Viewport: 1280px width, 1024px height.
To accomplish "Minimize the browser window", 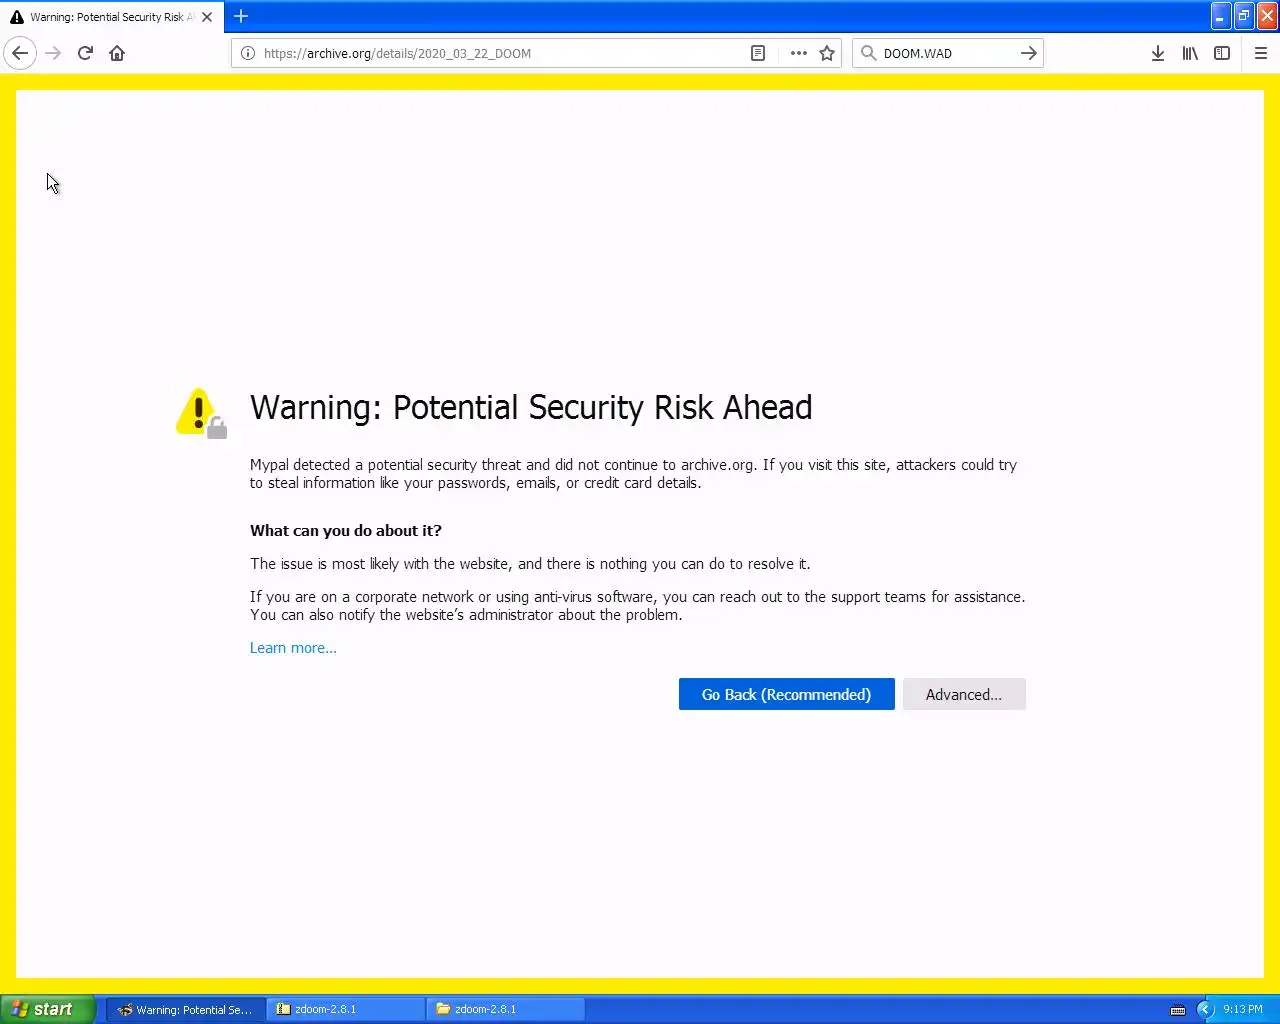I will click(x=1220, y=16).
